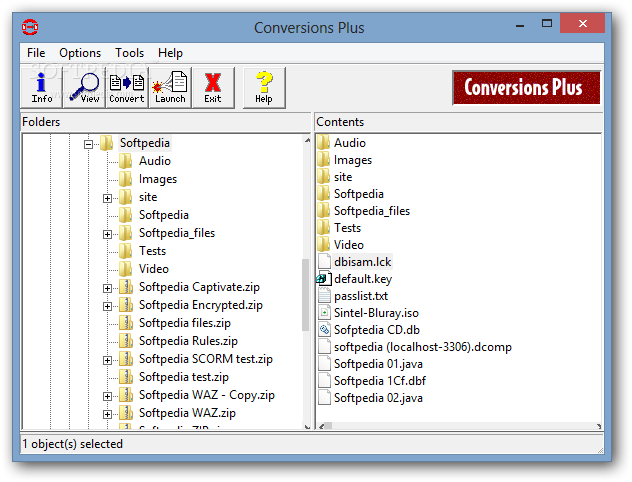Select Softpedia files.zip in the tree
This screenshot has width=632, height=482.
[x=185, y=323]
